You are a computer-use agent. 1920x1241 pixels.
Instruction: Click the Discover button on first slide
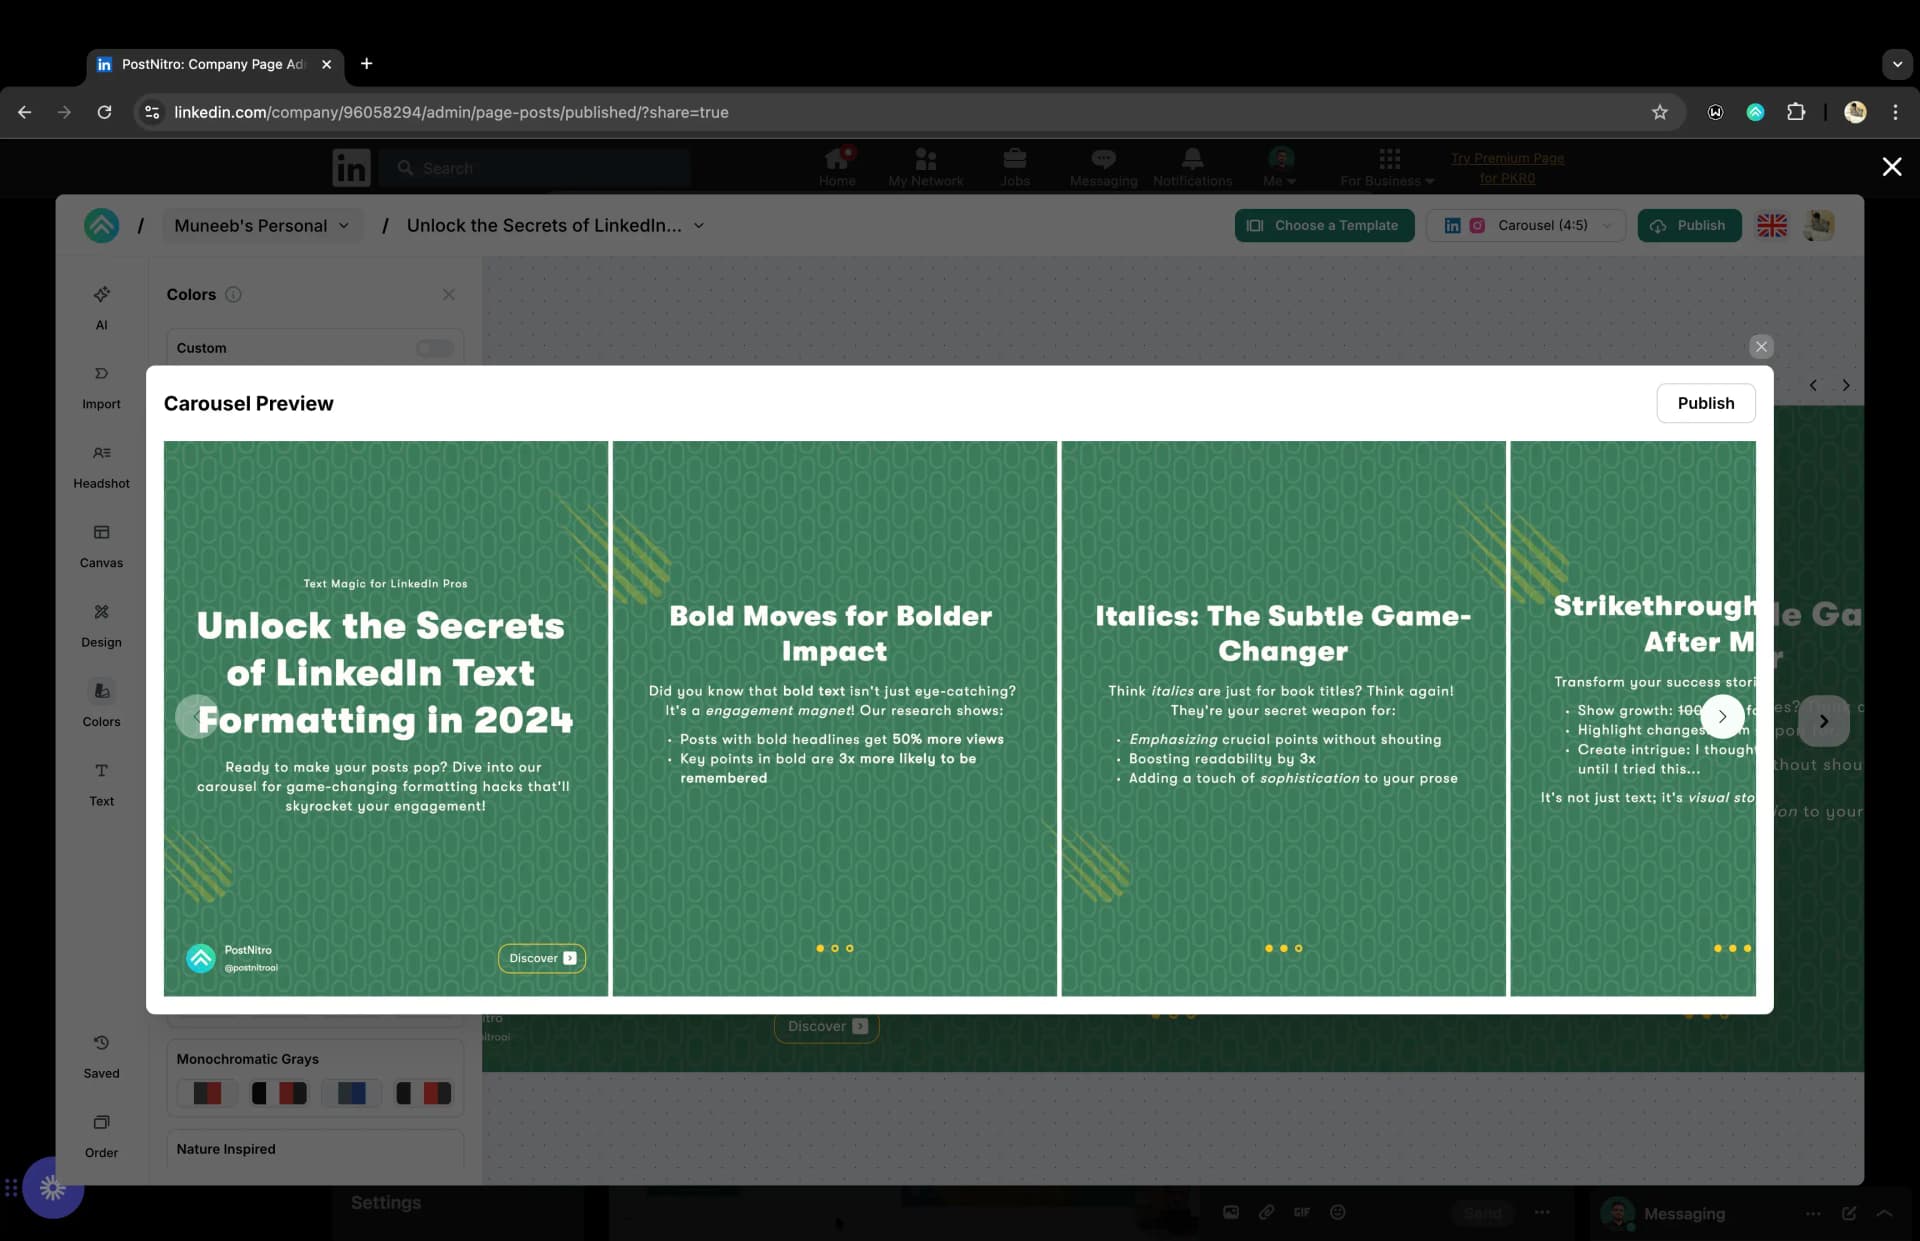pyautogui.click(x=539, y=957)
